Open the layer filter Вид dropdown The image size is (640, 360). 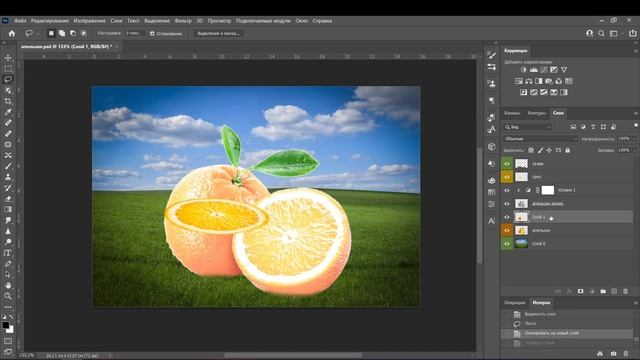(x=528, y=127)
